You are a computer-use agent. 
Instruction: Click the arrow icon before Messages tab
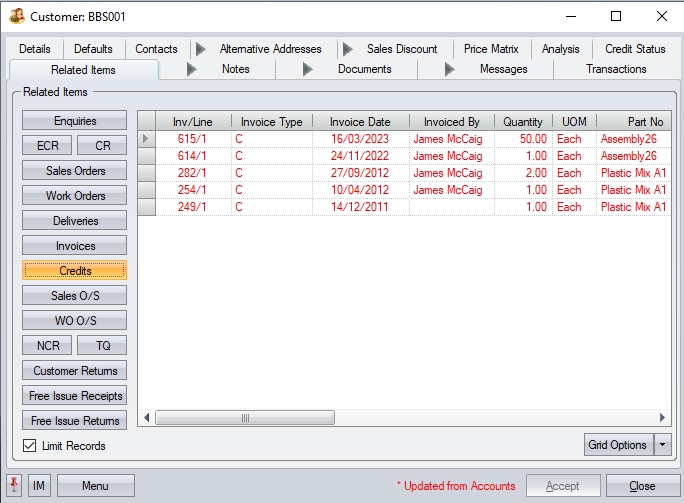449,69
